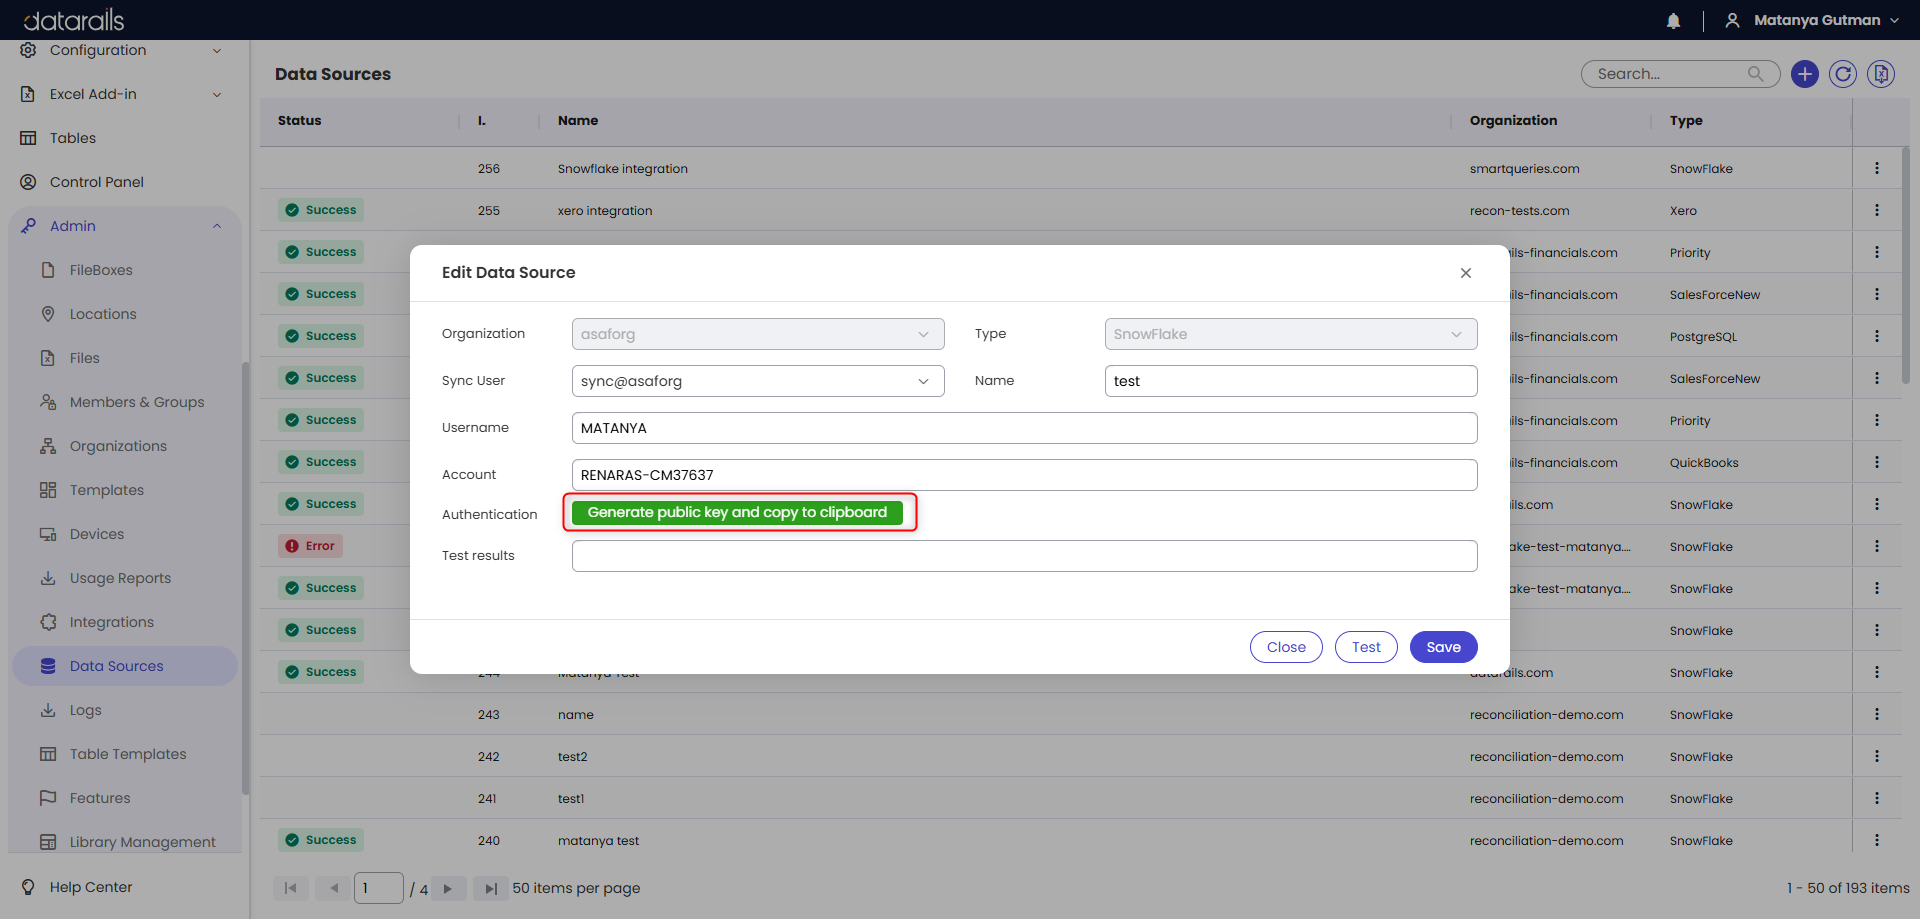This screenshot has width=1920, height=919.
Task: Go to the next page arrow
Action: [x=448, y=888]
